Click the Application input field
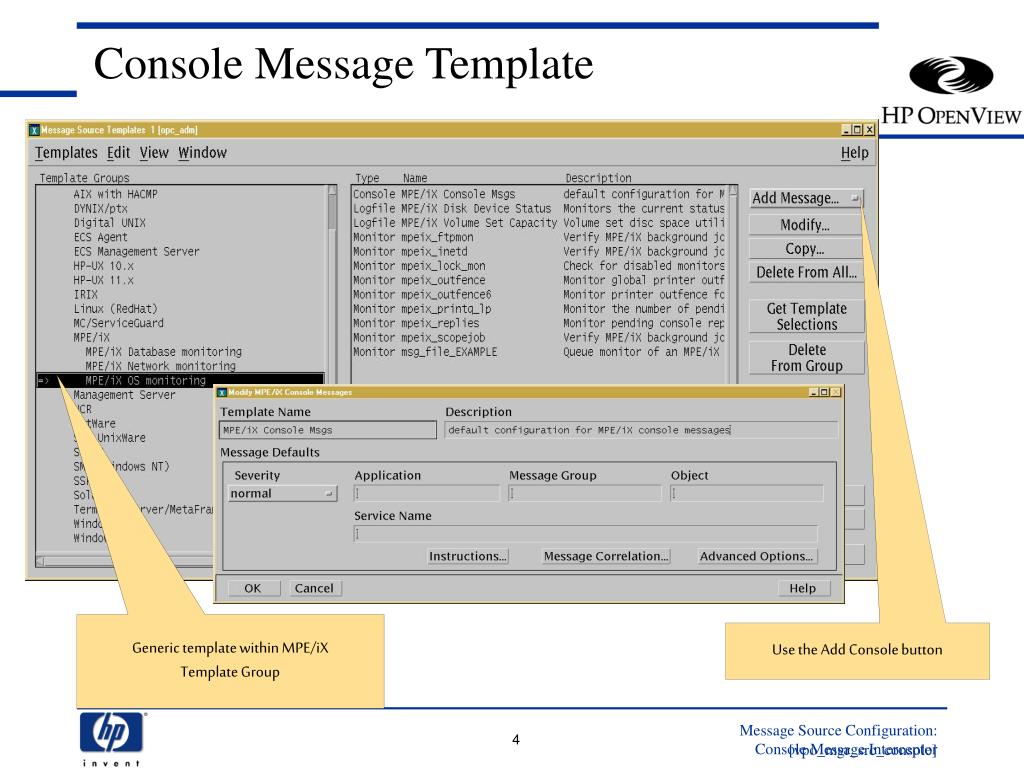Screen dimensions: 1024x768 tap(426, 494)
